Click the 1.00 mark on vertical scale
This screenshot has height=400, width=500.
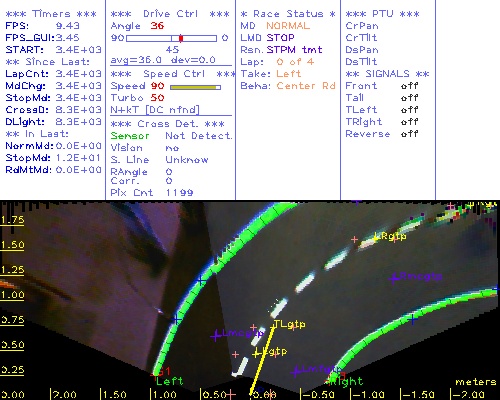12,295
